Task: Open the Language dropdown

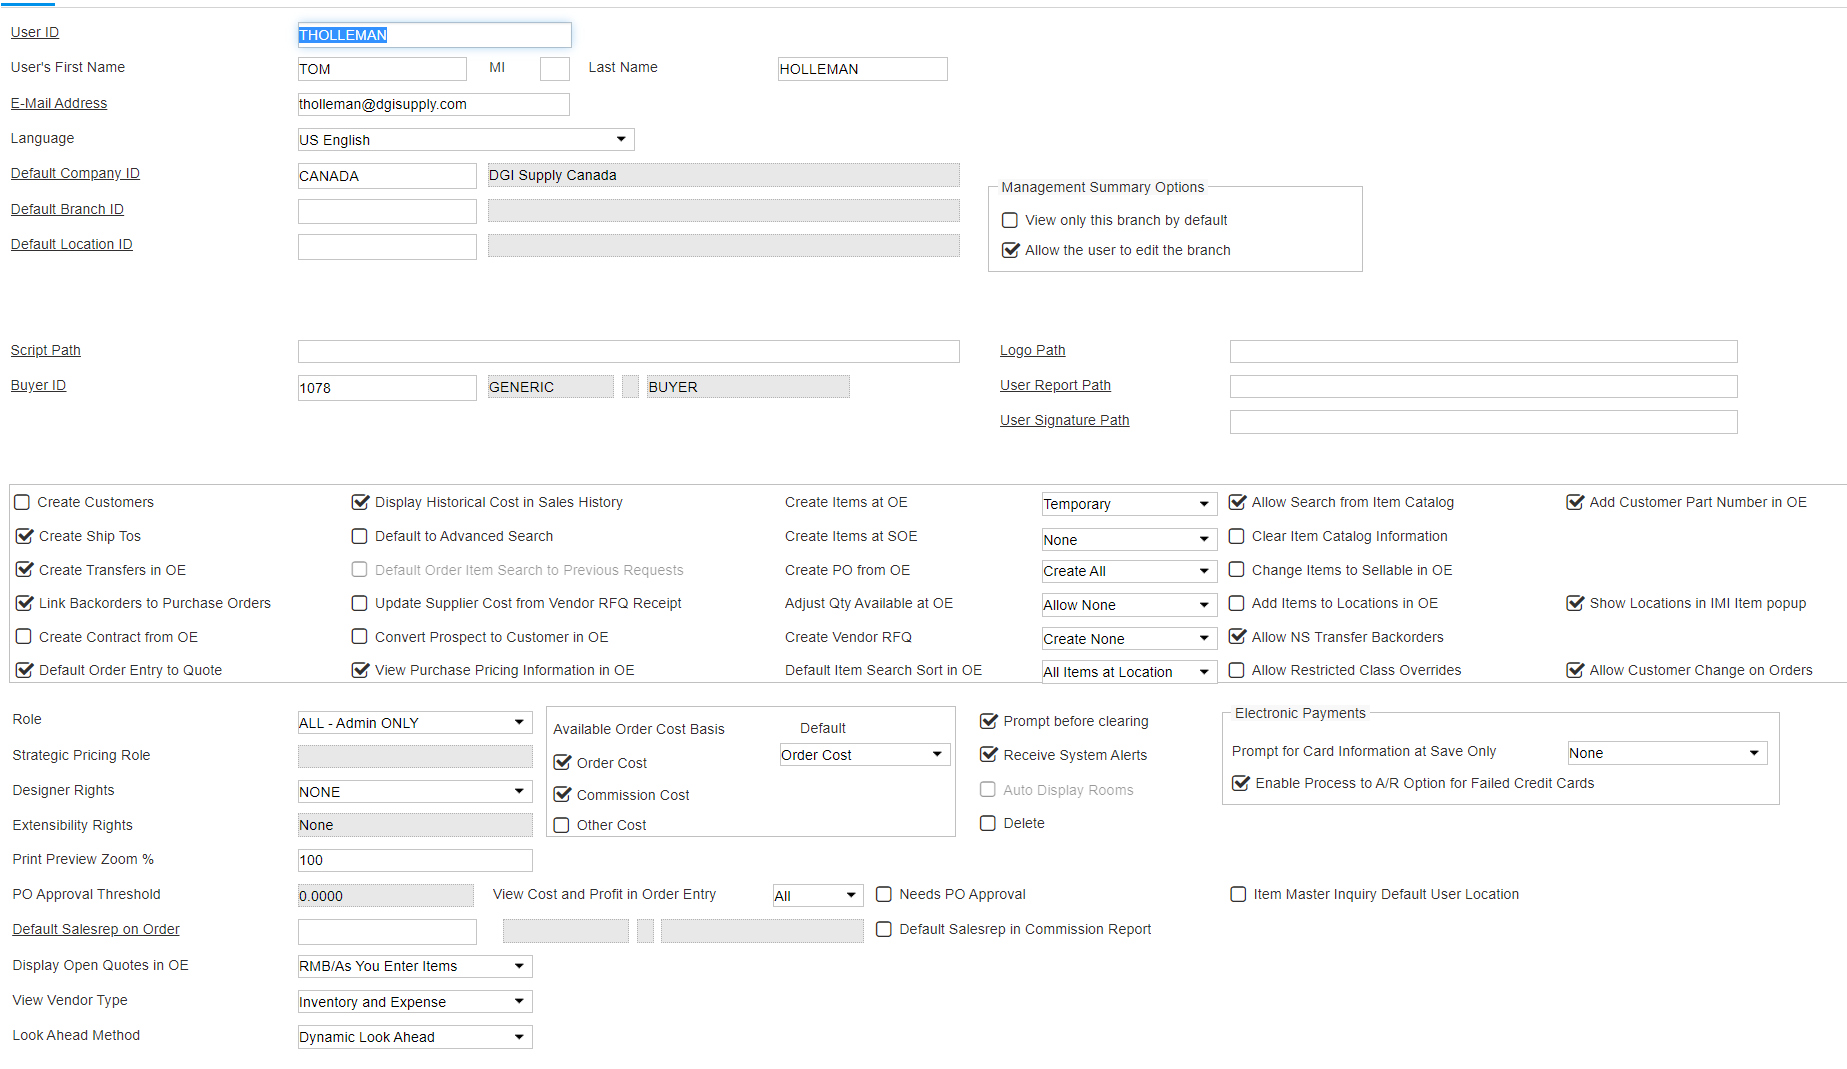Action: 620,140
